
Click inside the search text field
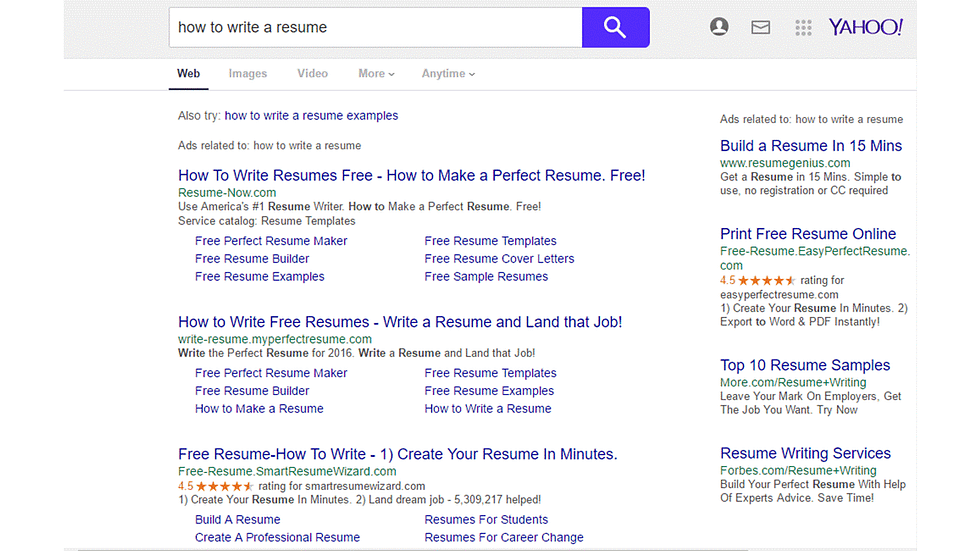pos(375,27)
